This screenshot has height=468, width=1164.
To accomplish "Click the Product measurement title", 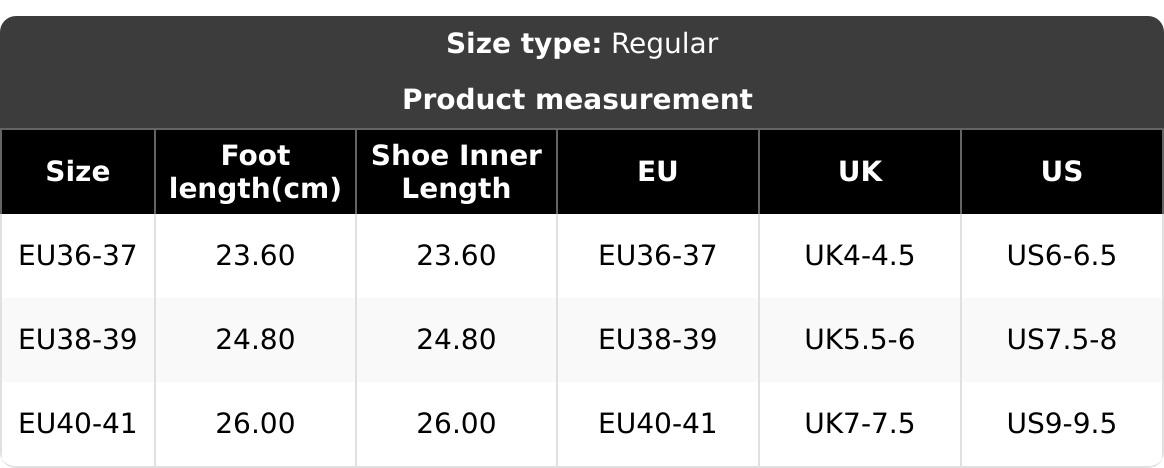I will [x=577, y=100].
